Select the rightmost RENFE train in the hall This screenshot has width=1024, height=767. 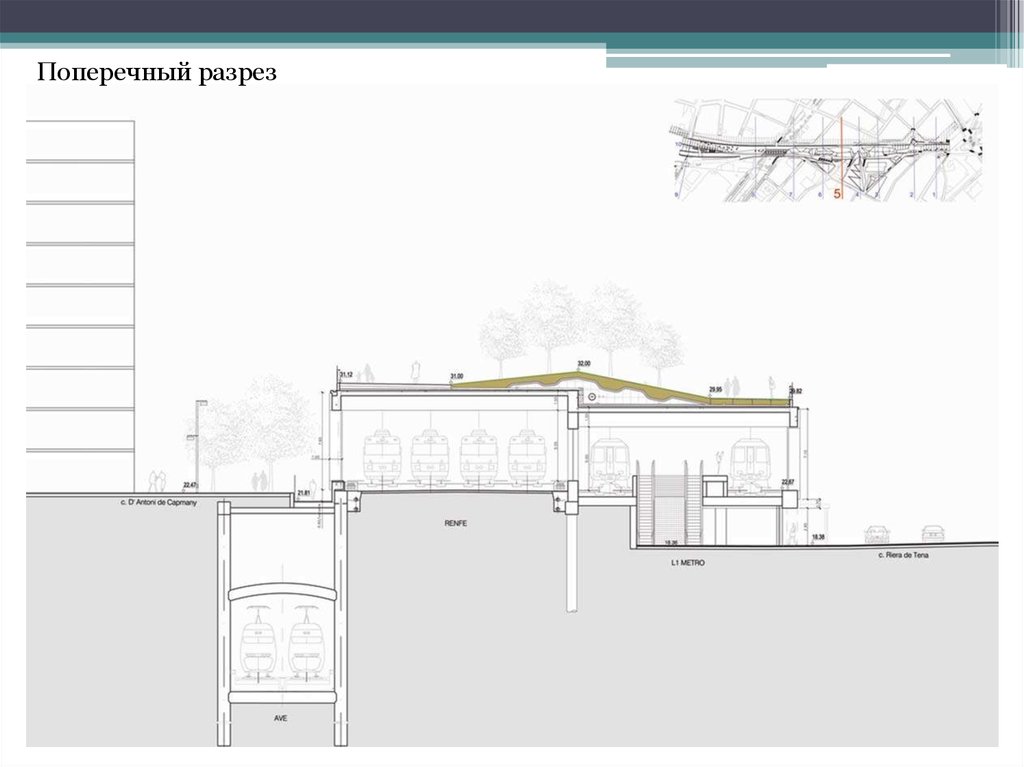(x=528, y=458)
